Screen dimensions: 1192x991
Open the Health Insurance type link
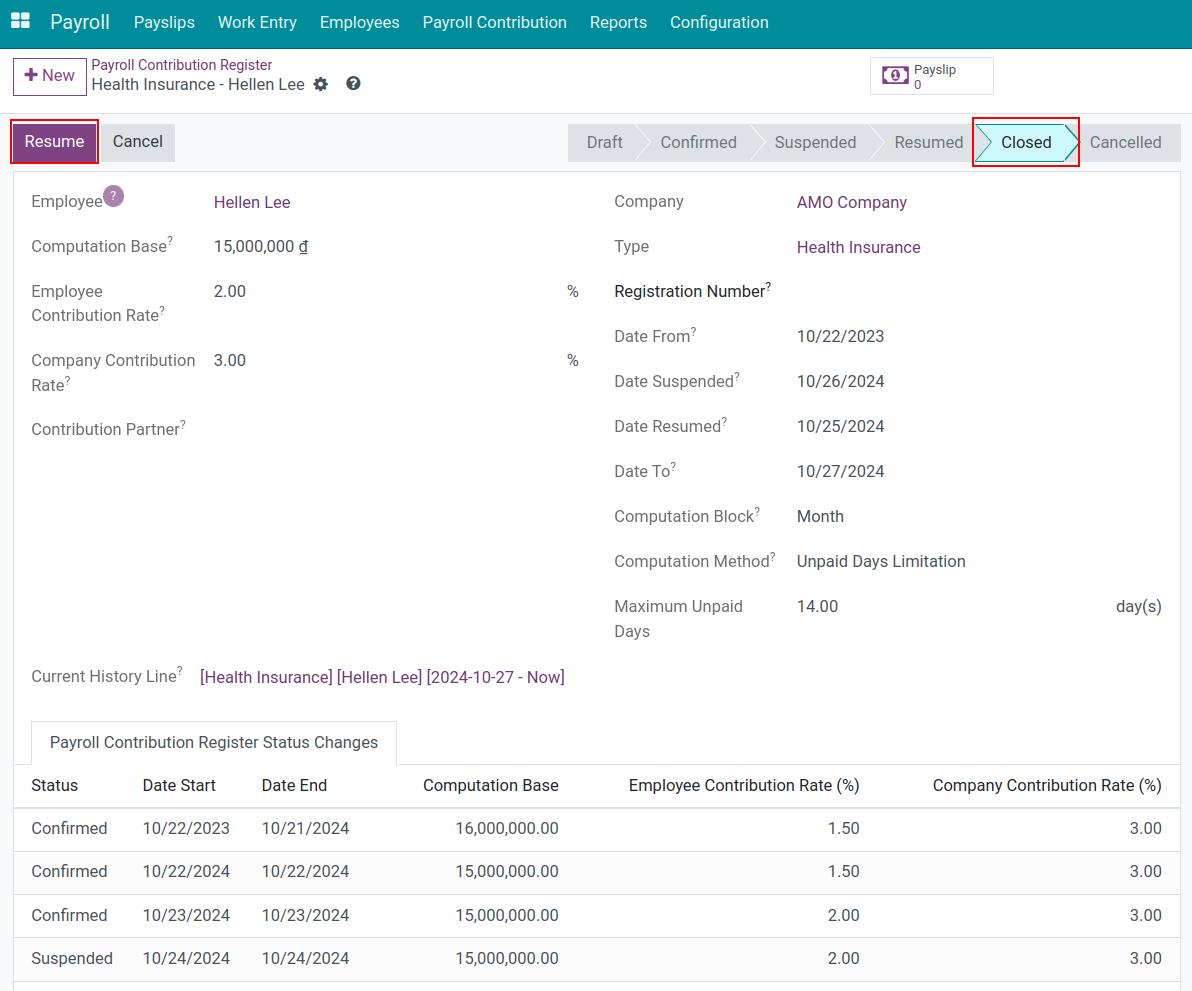(x=858, y=247)
